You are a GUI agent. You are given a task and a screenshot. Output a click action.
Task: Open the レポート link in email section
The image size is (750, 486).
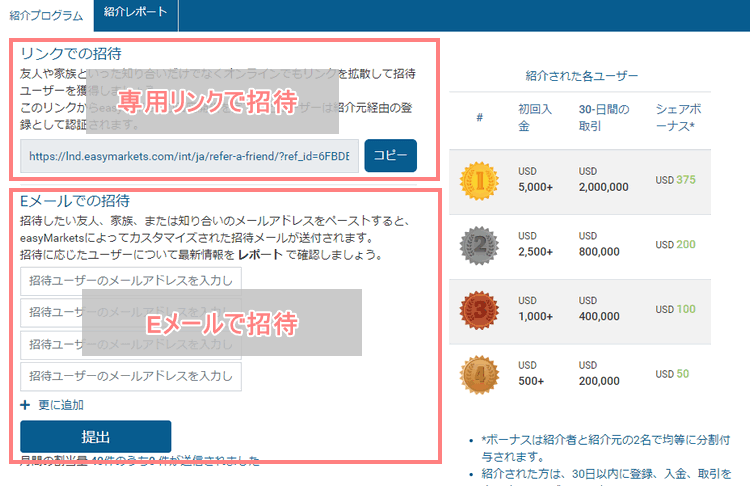tap(260, 255)
